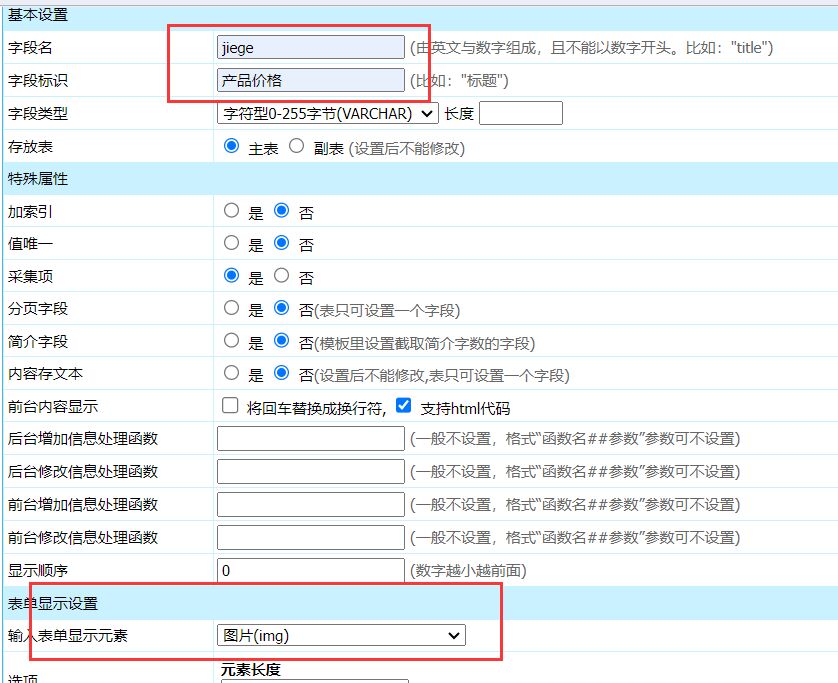Click the 字段标识 input containing 产品价格
The height and width of the screenshot is (683, 838).
click(310, 80)
